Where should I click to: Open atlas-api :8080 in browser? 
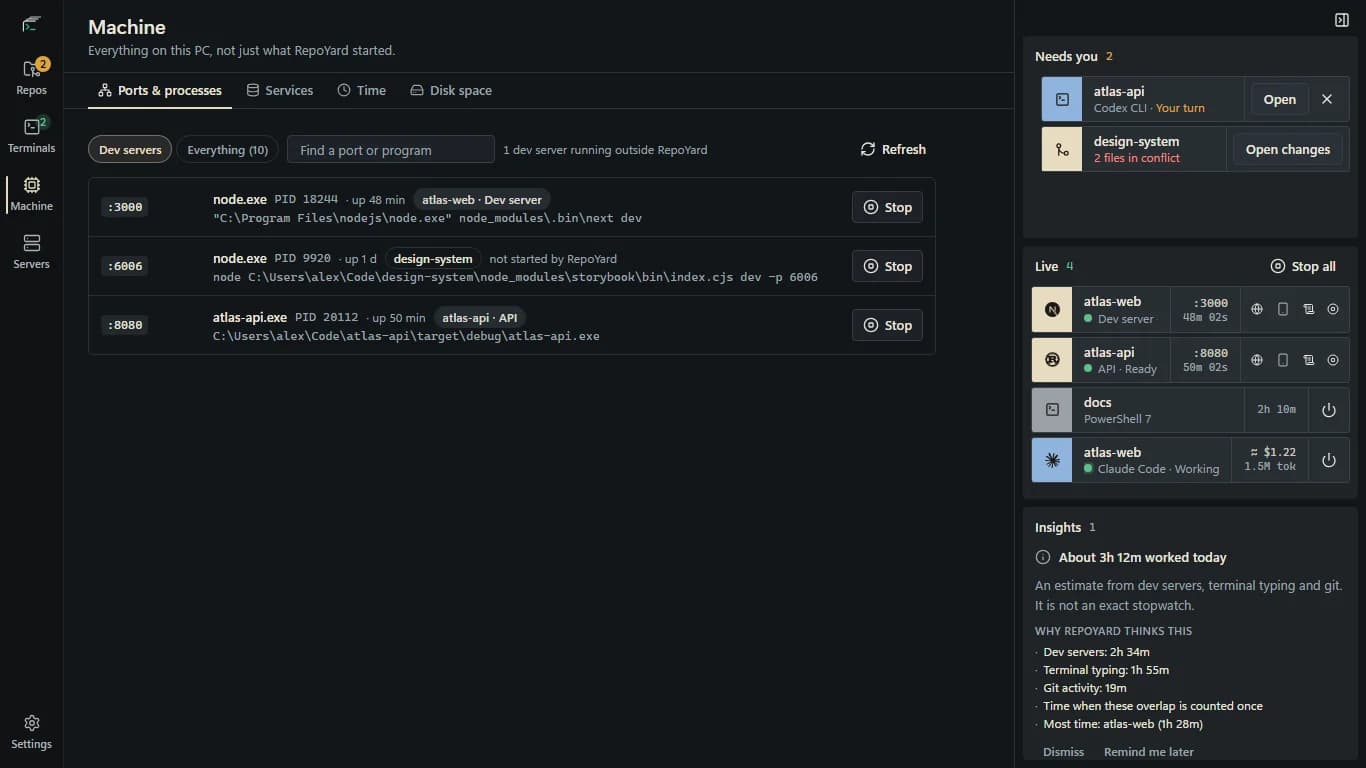1257,360
